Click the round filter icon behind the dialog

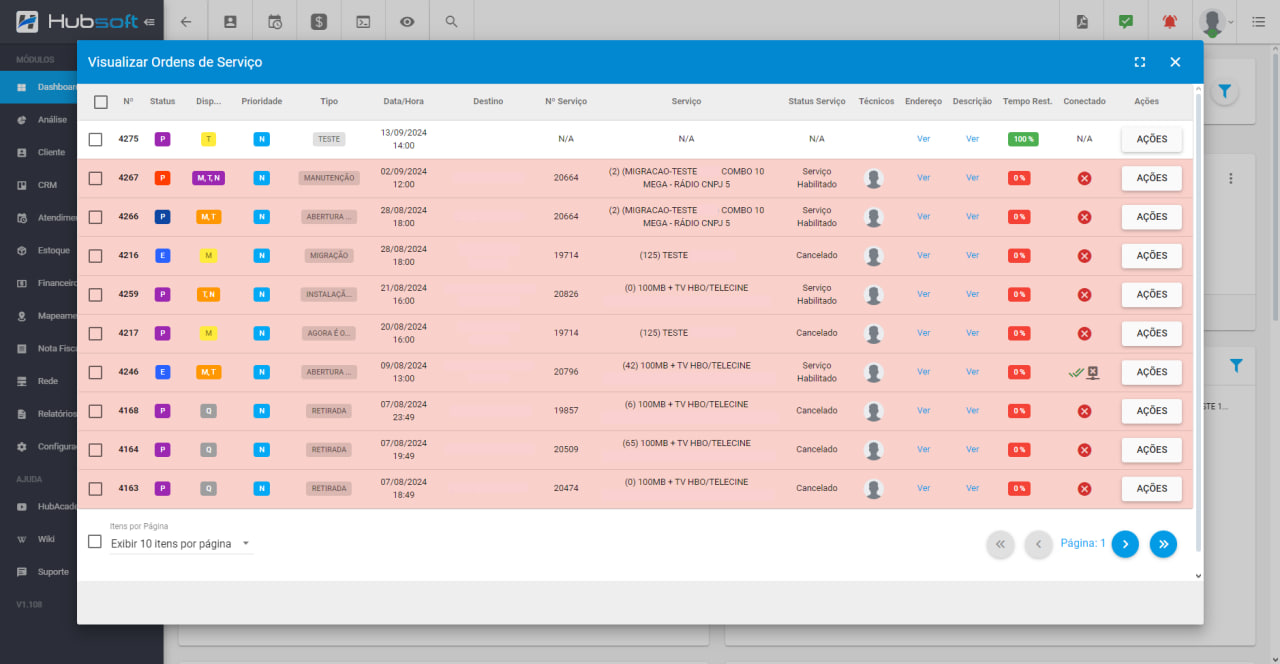coord(1225,92)
